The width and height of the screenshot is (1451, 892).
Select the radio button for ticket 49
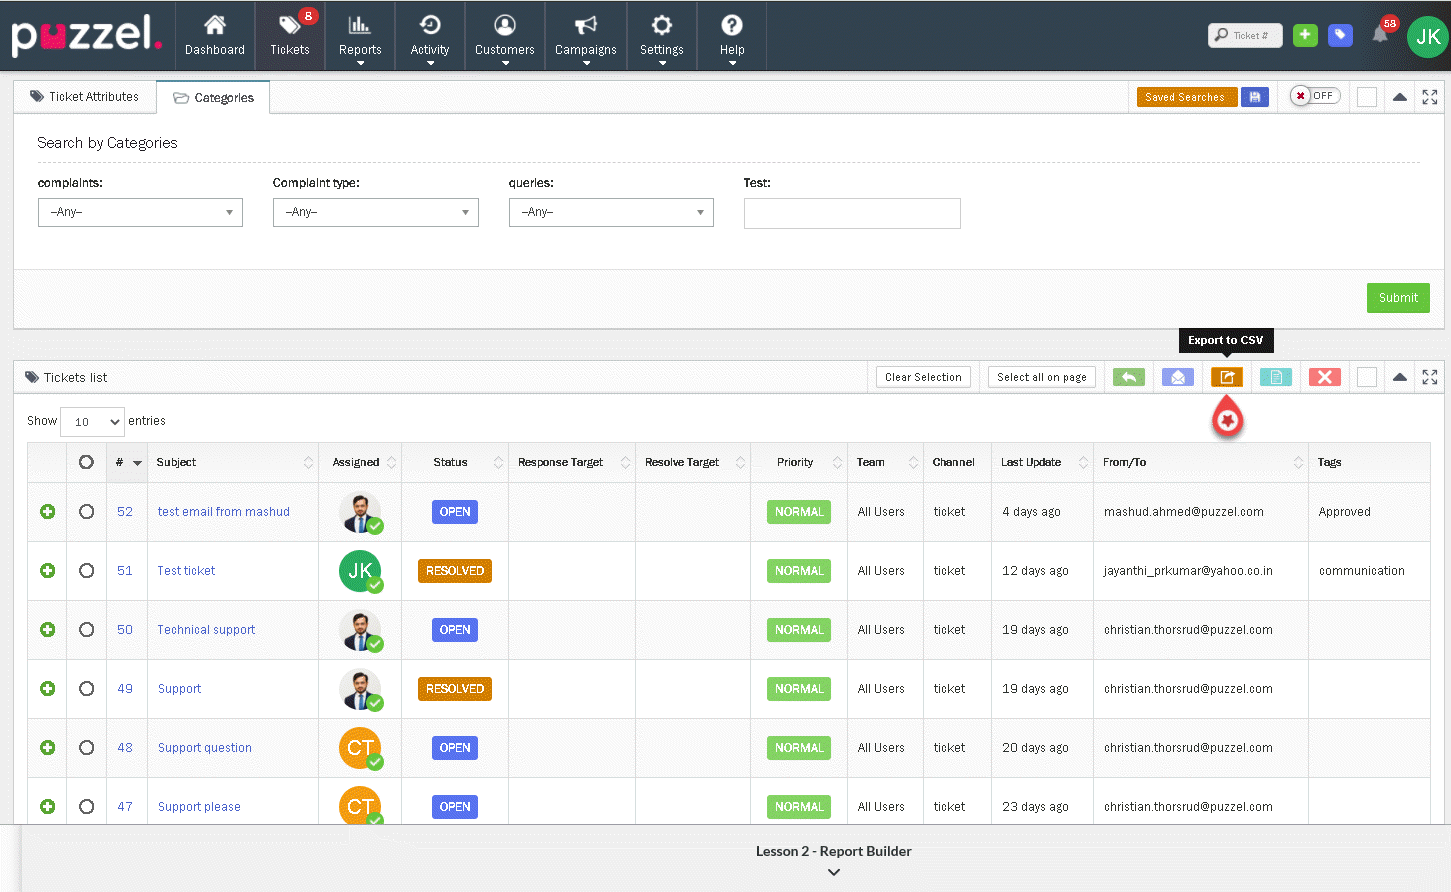coord(87,689)
